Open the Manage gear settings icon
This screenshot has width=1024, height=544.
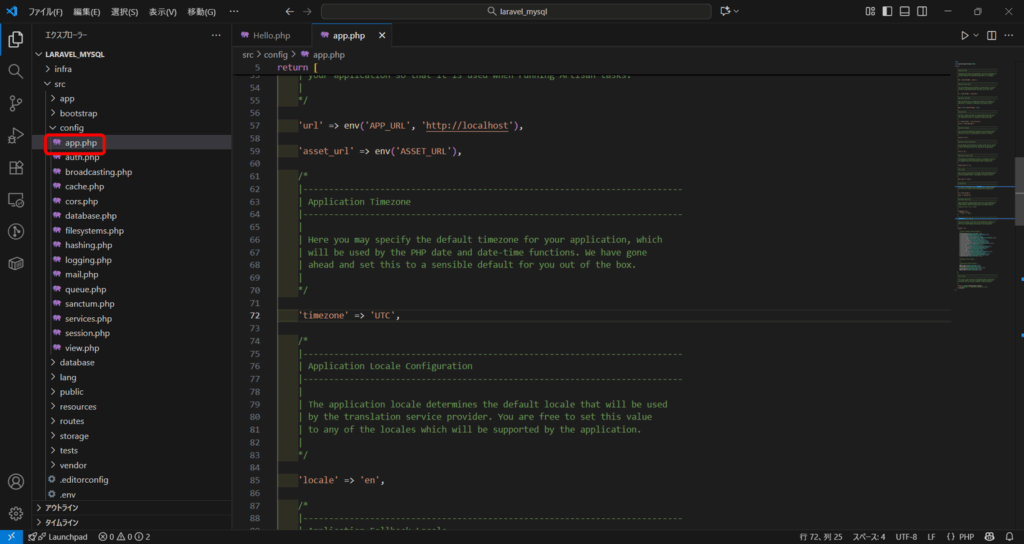[15, 514]
